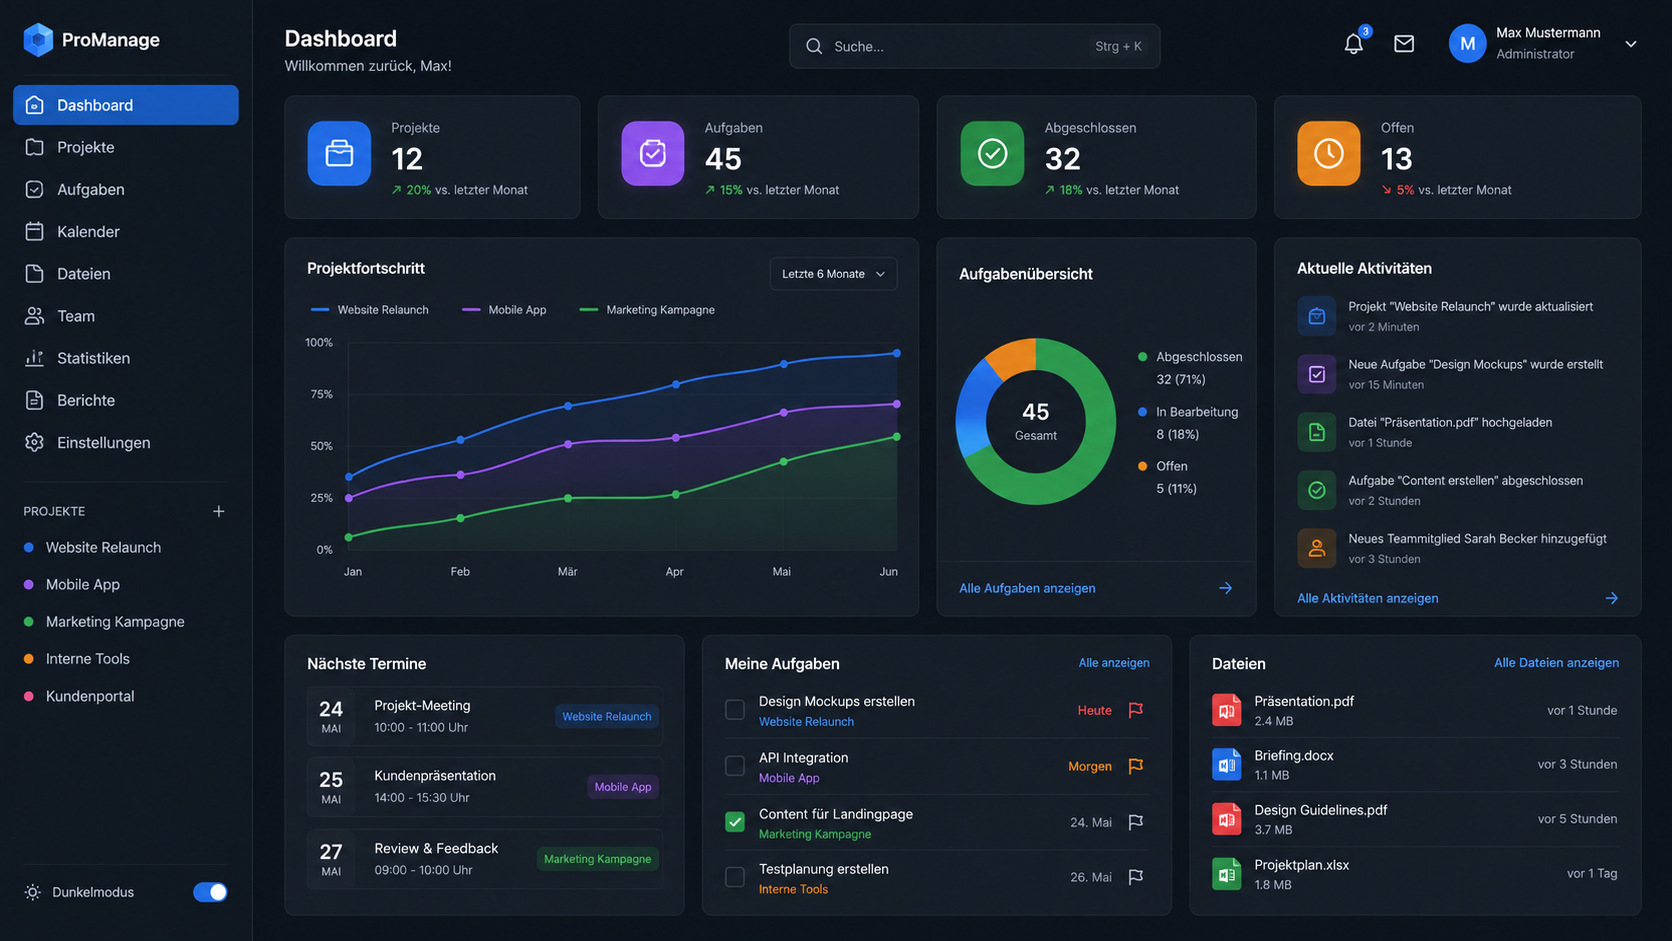Open Marketing Kampagne tag on Review & Feedback
Screen dimensions: 1672x941
(597, 859)
